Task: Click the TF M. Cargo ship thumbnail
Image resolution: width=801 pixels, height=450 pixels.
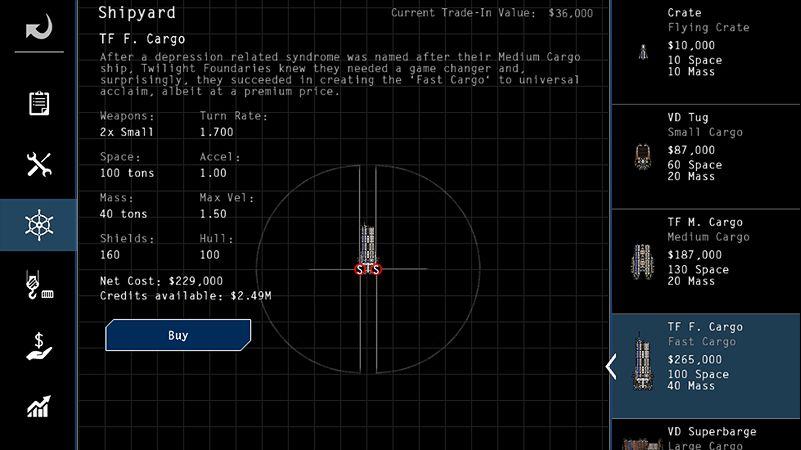Action: tap(642, 262)
